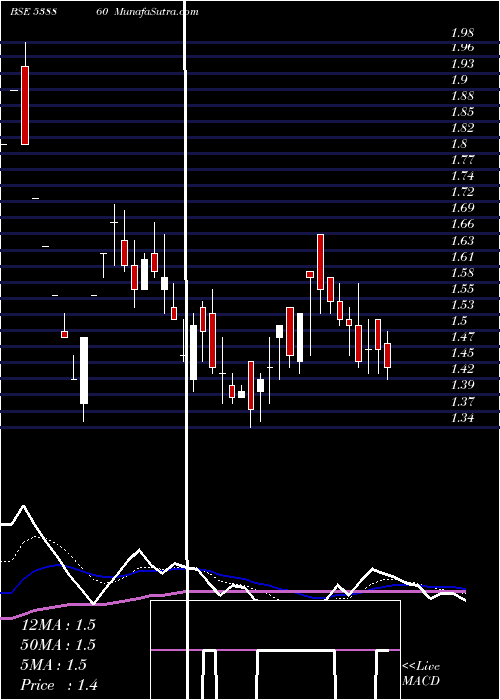This screenshot has width=500, height=700.
Task: Select the 1.72 price axis label
Action: tap(462, 192)
